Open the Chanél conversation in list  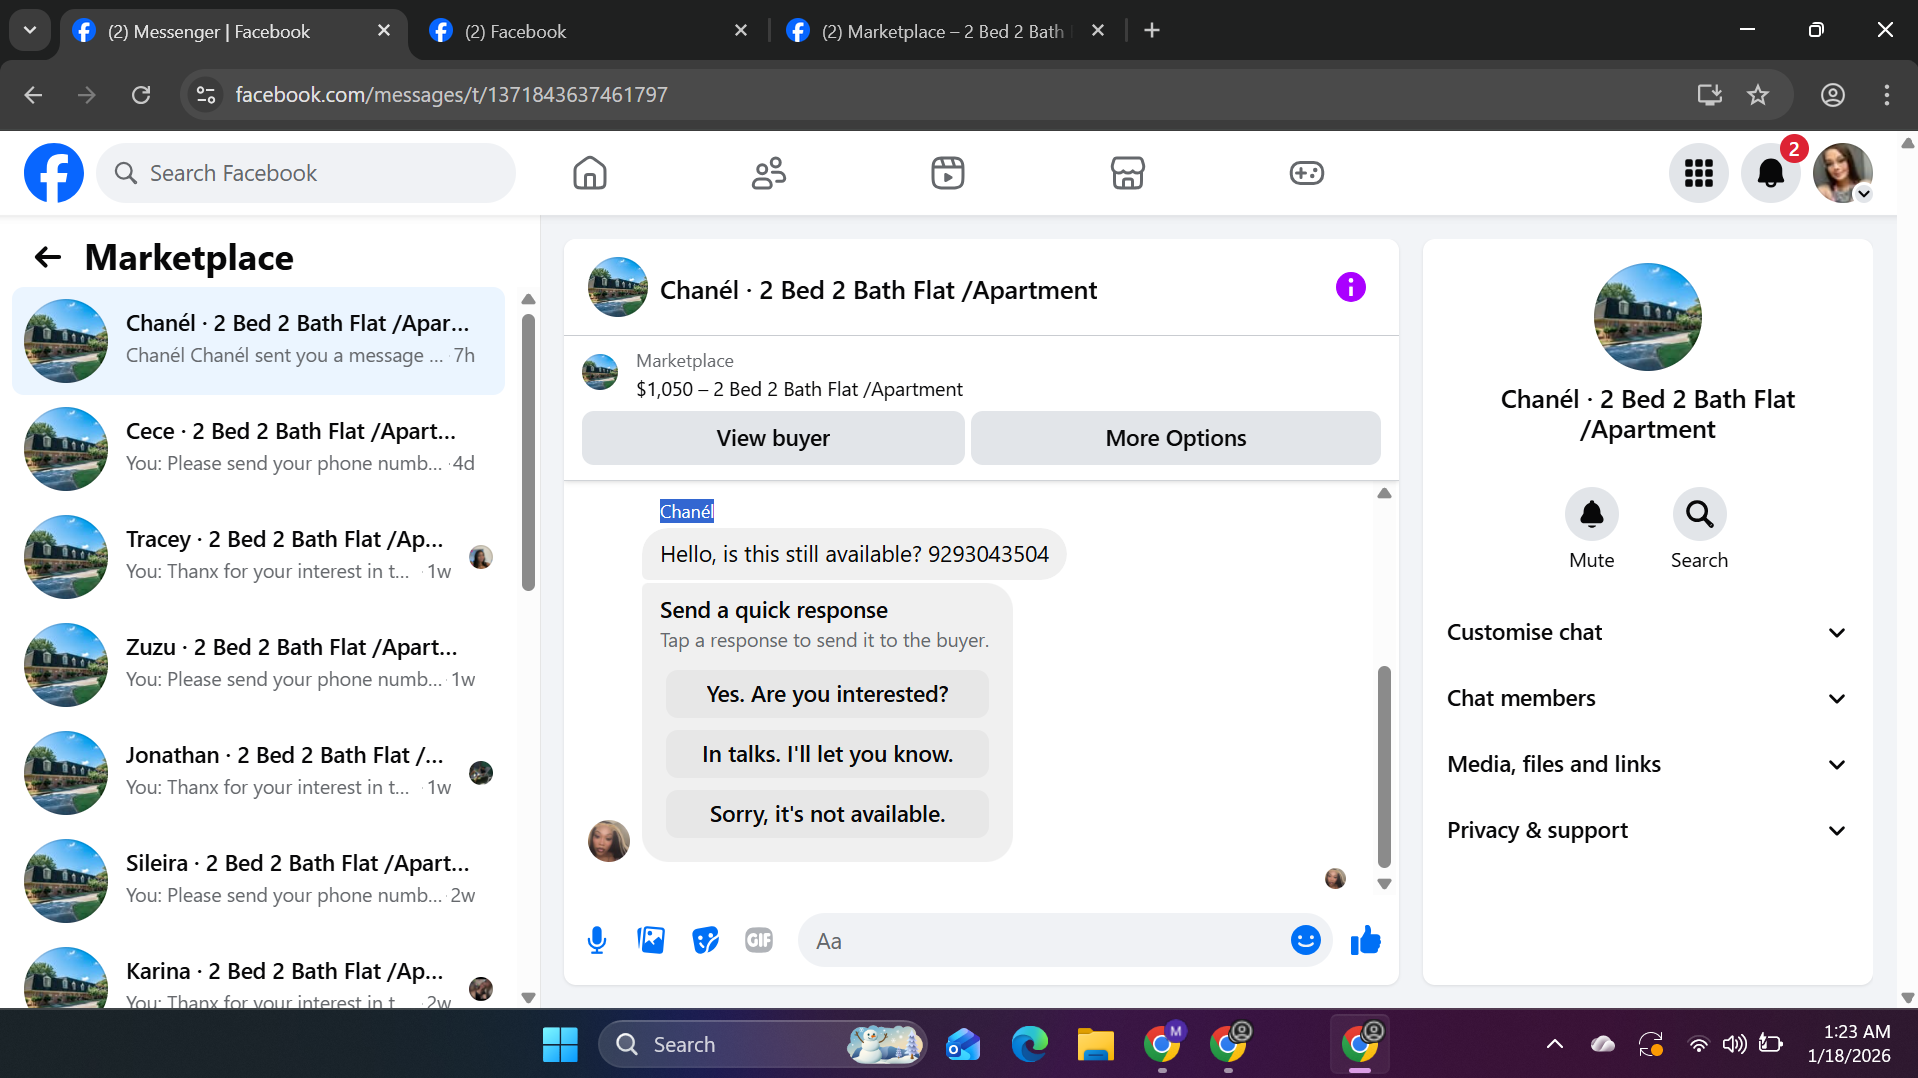tap(258, 341)
